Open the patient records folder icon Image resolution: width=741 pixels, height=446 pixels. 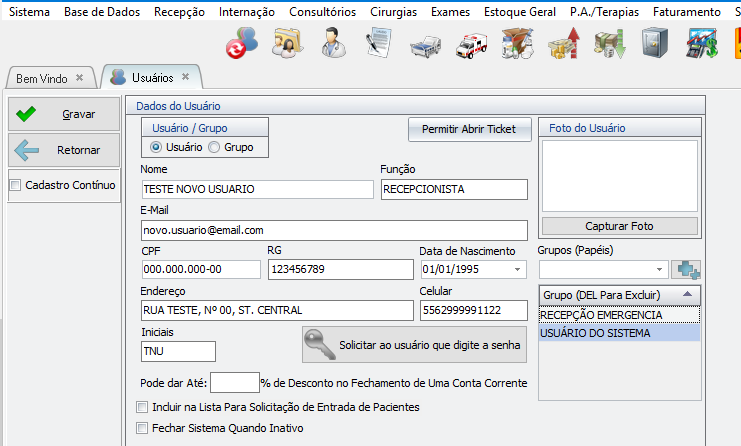(288, 44)
